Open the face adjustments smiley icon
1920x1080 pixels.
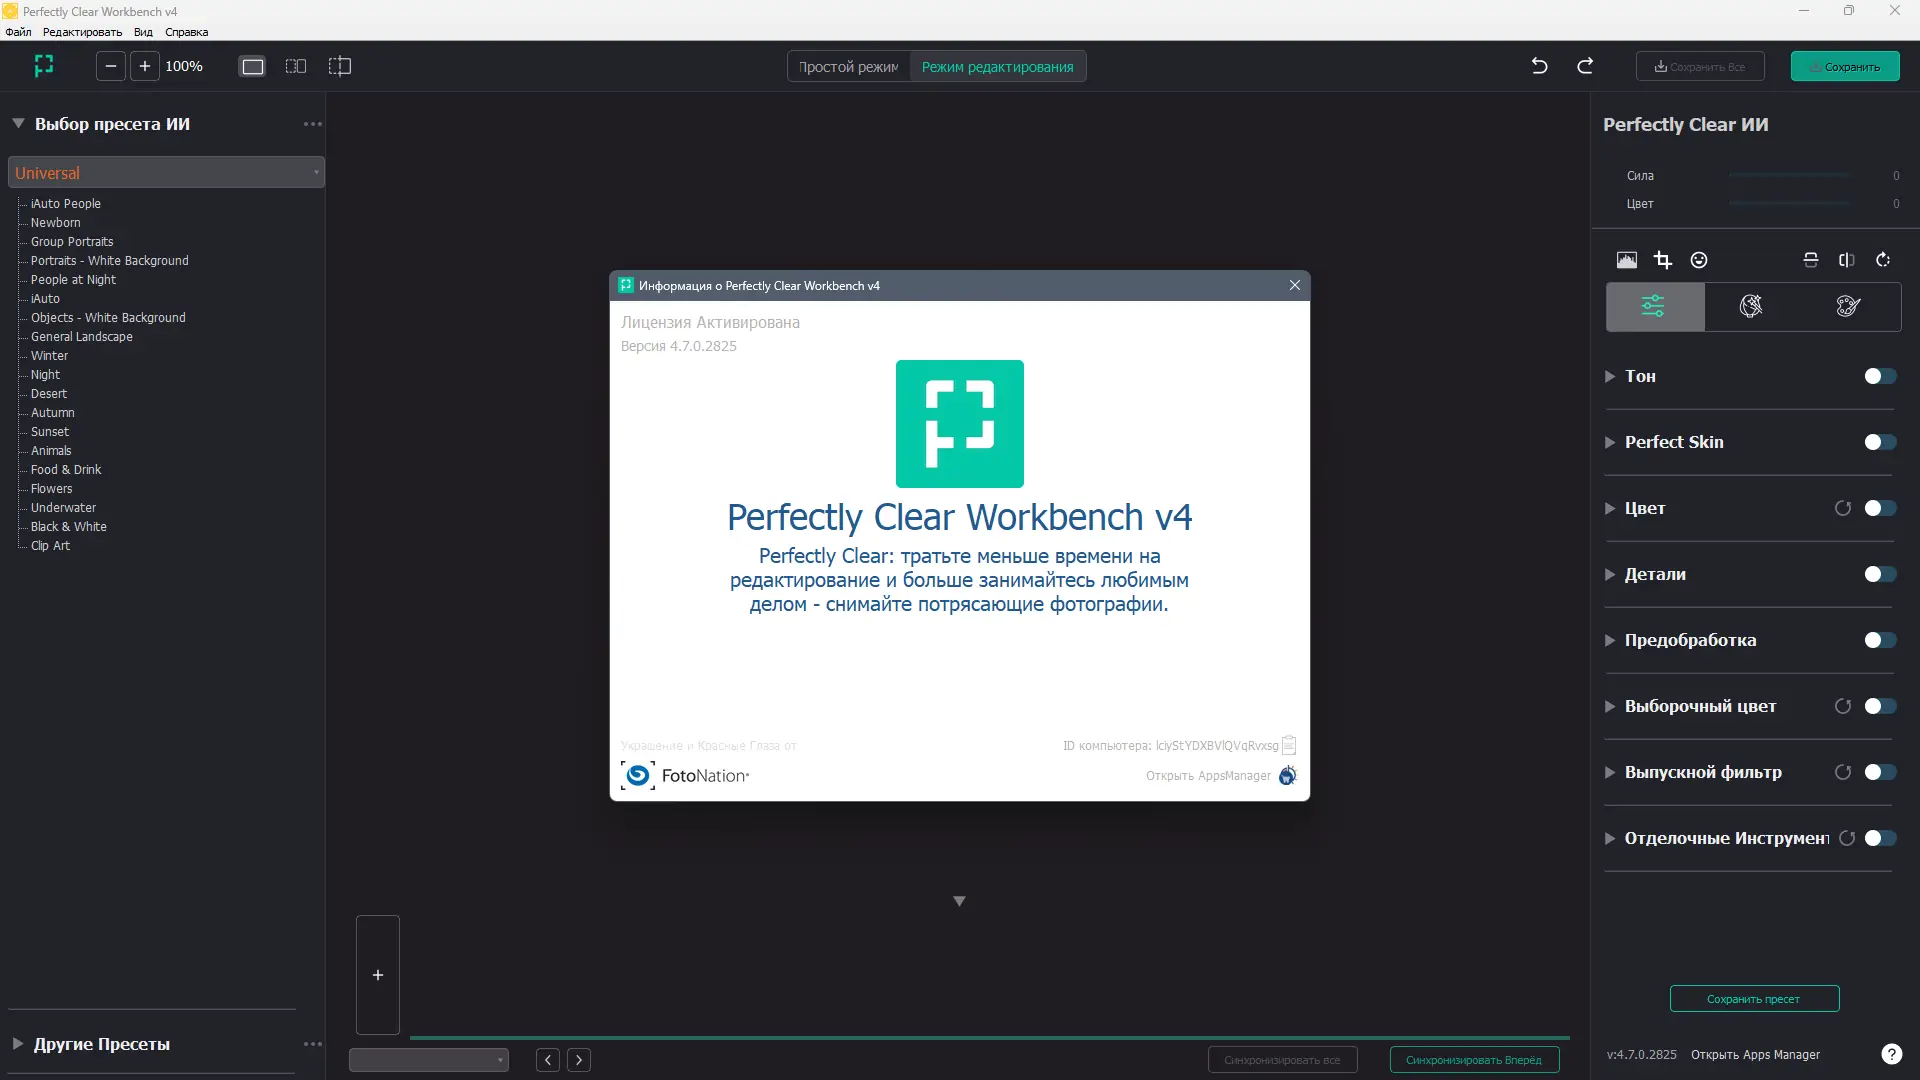[x=1699, y=260]
